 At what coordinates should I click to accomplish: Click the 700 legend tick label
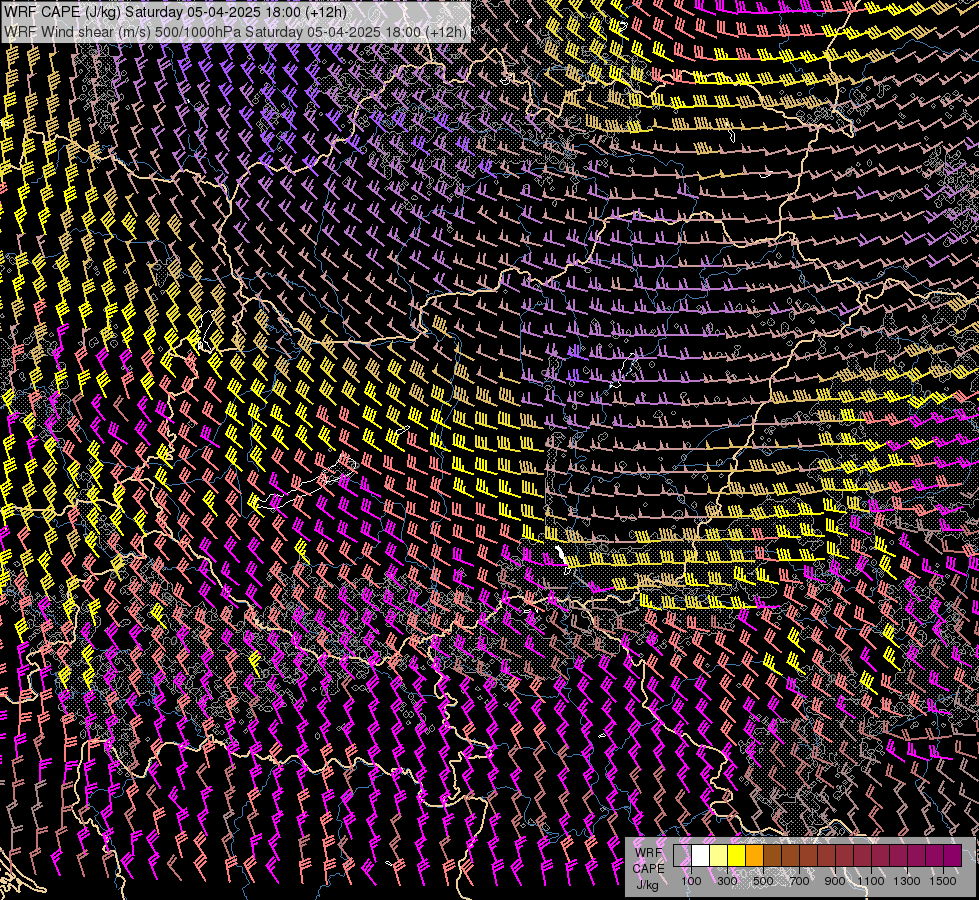(x=799, y=881)
